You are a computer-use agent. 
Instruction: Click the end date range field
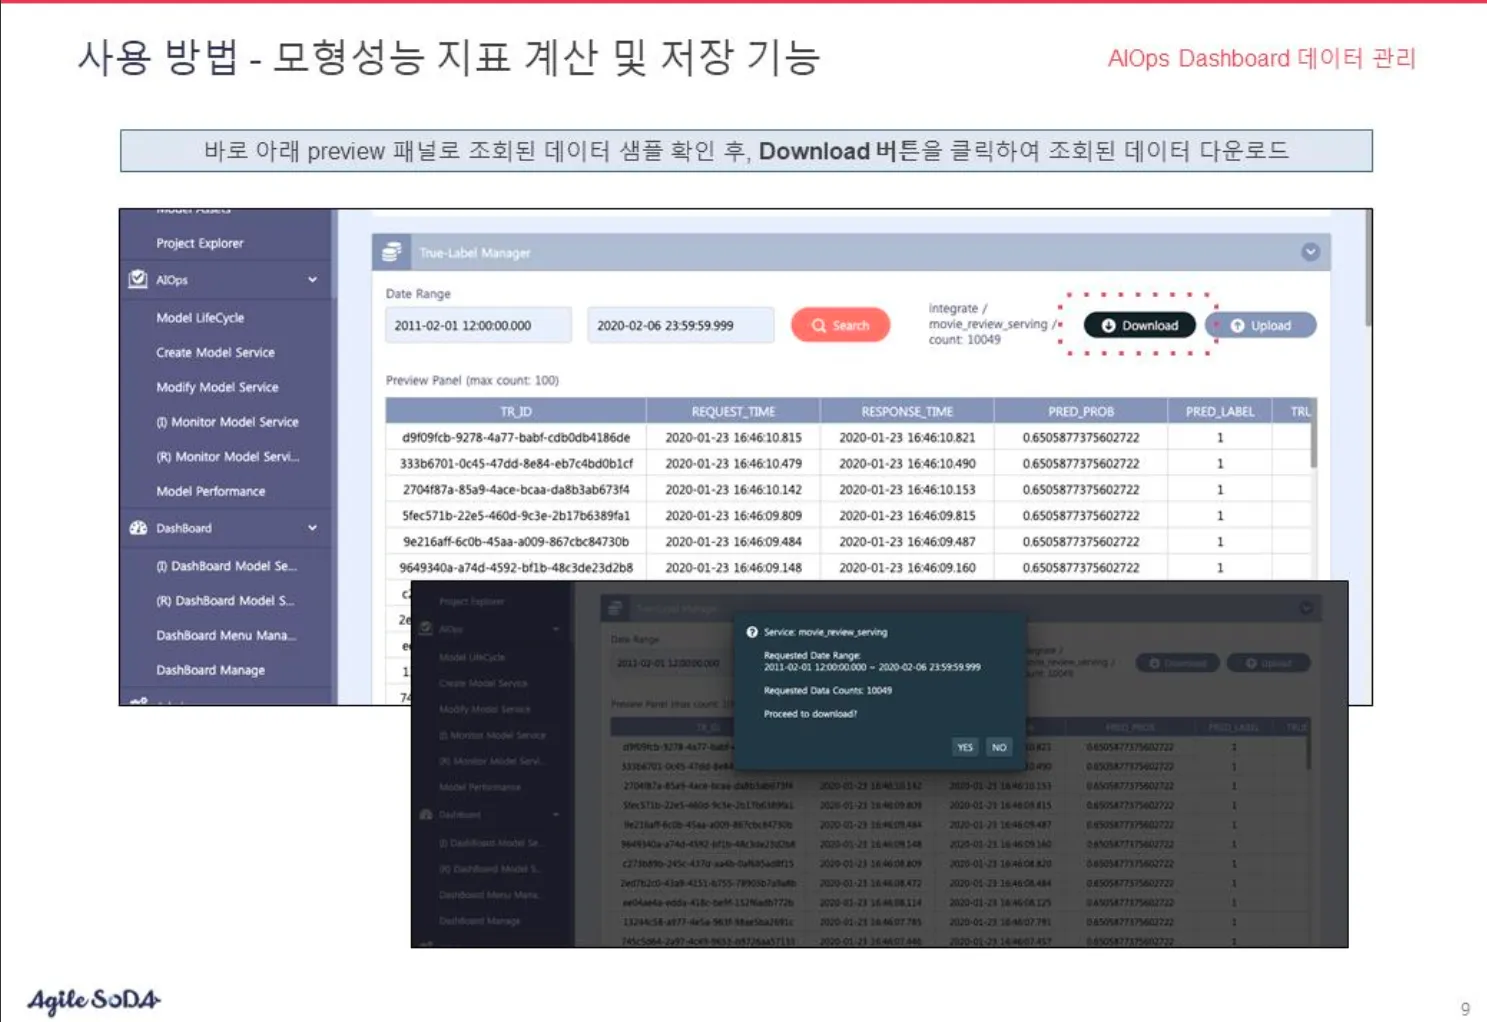[680, 326]
